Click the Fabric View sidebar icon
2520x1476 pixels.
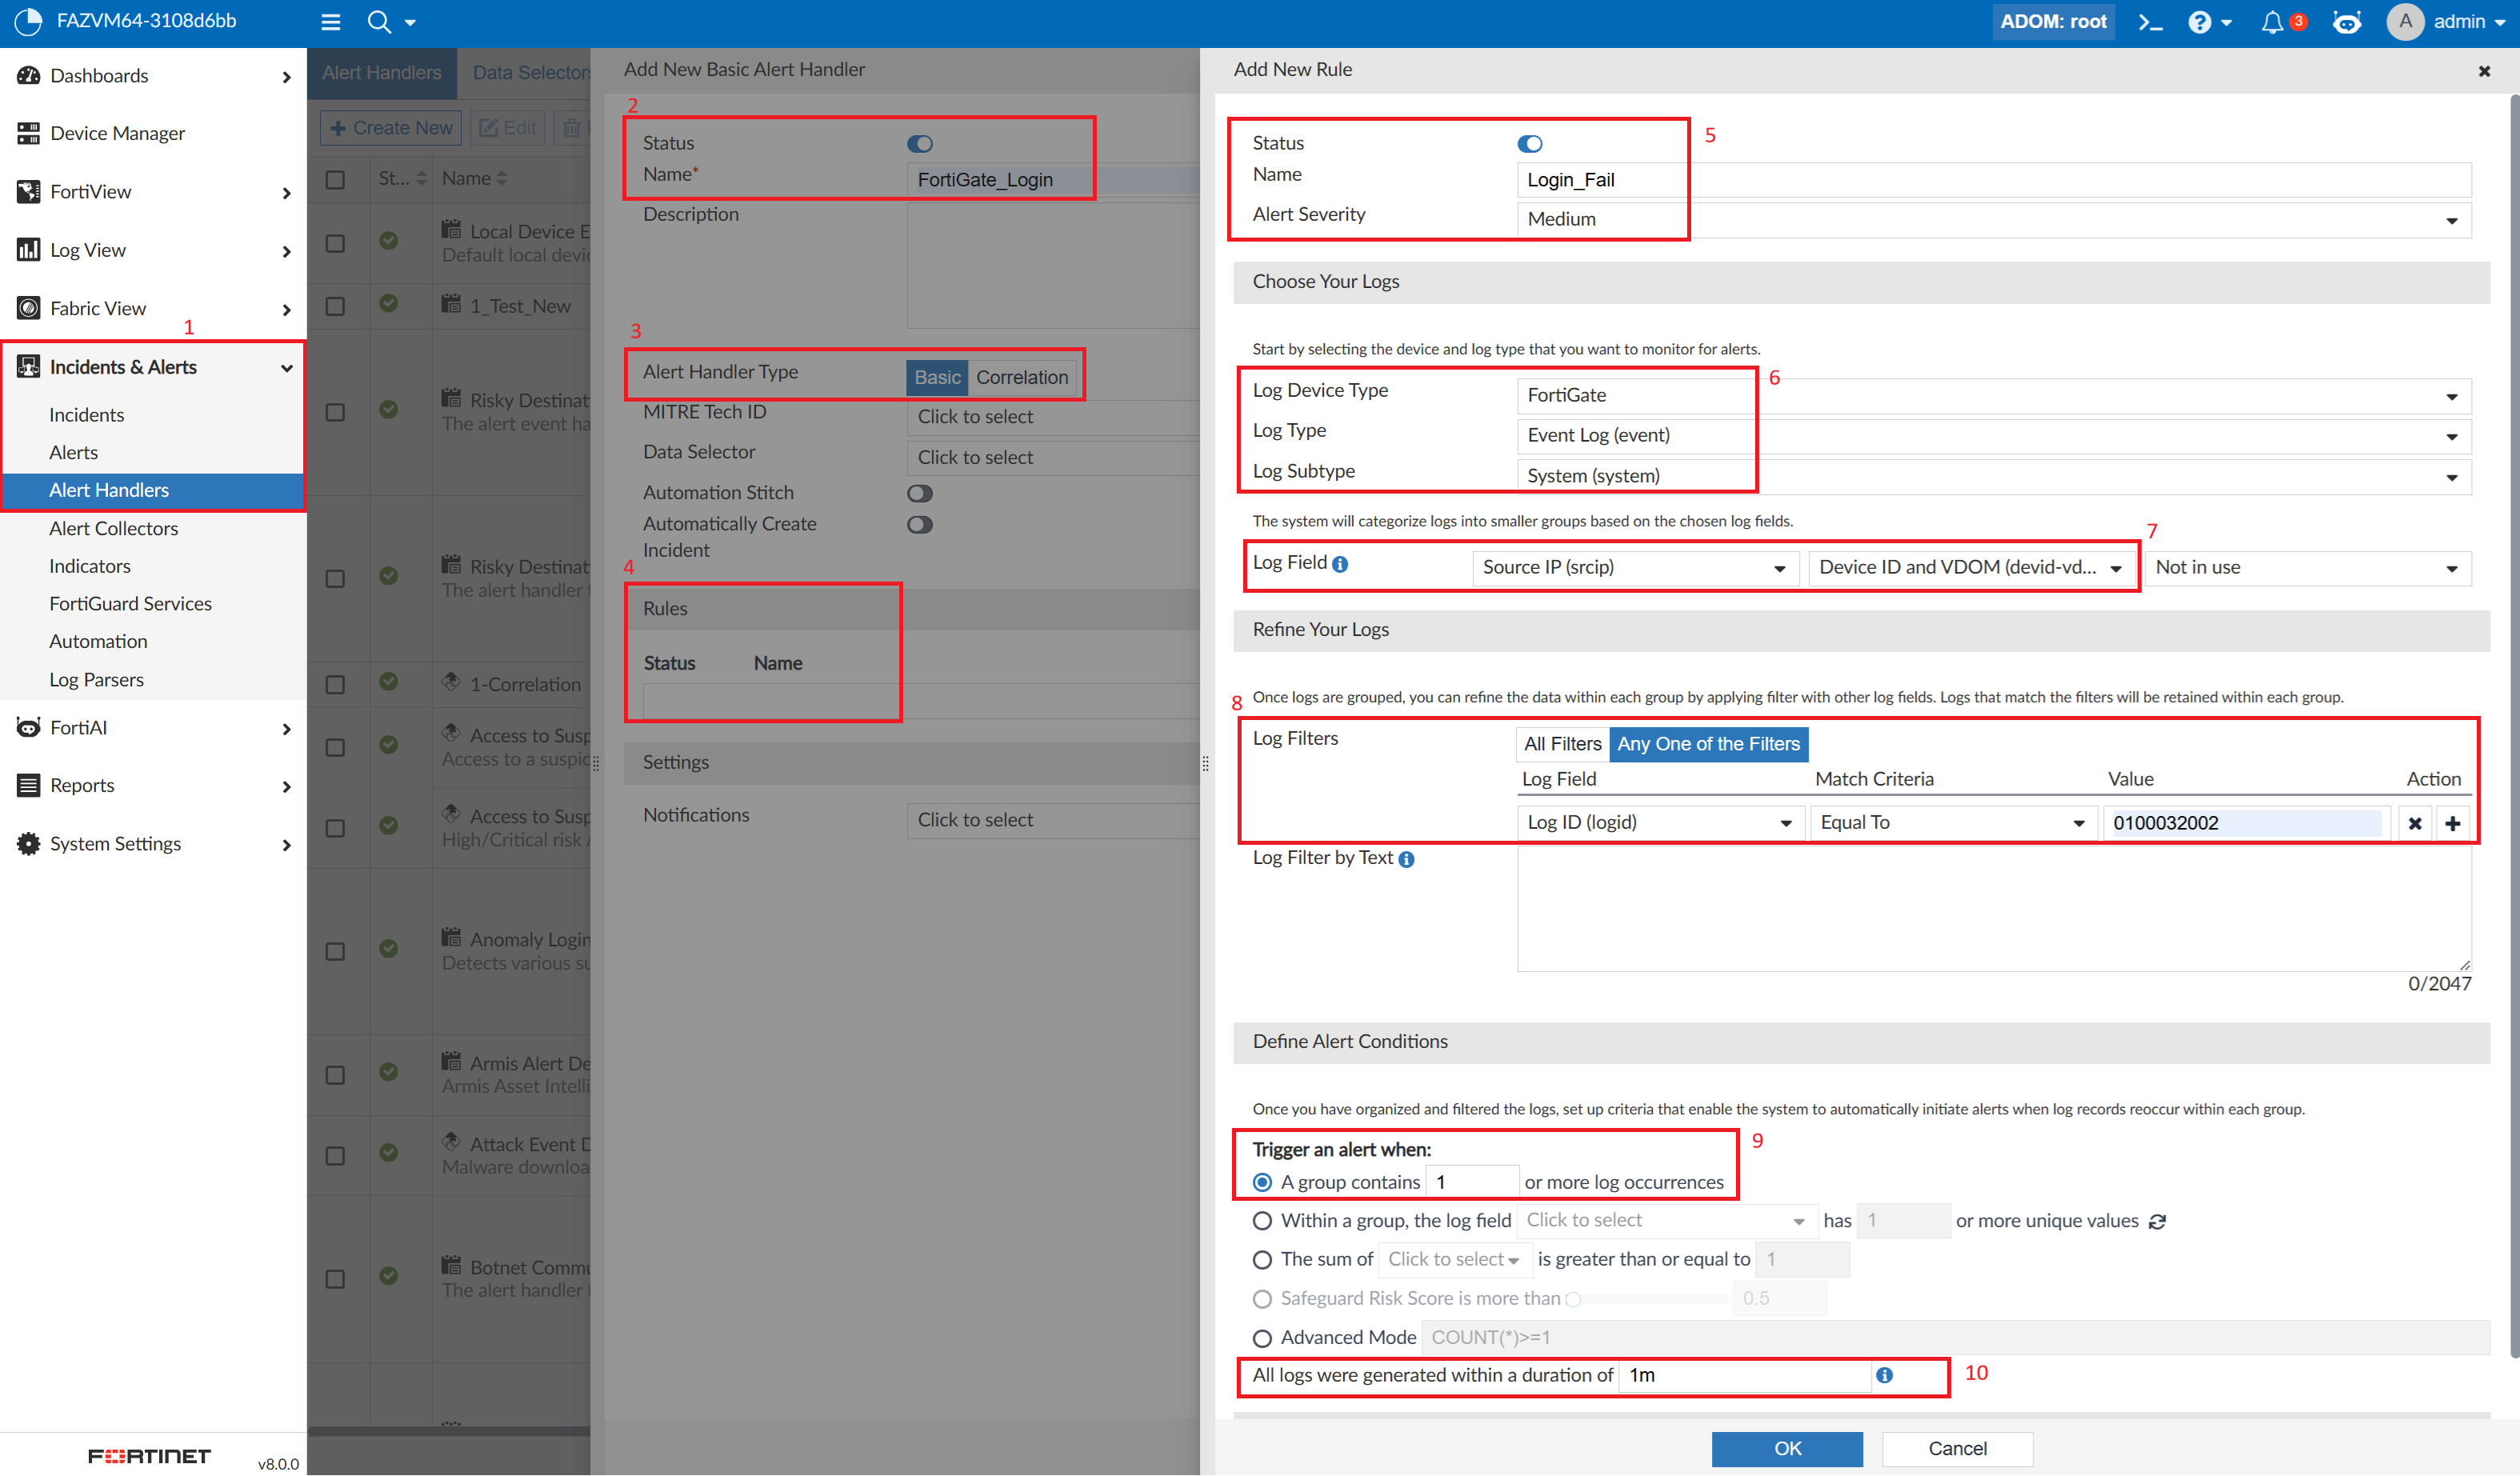(x=28, y=308)
